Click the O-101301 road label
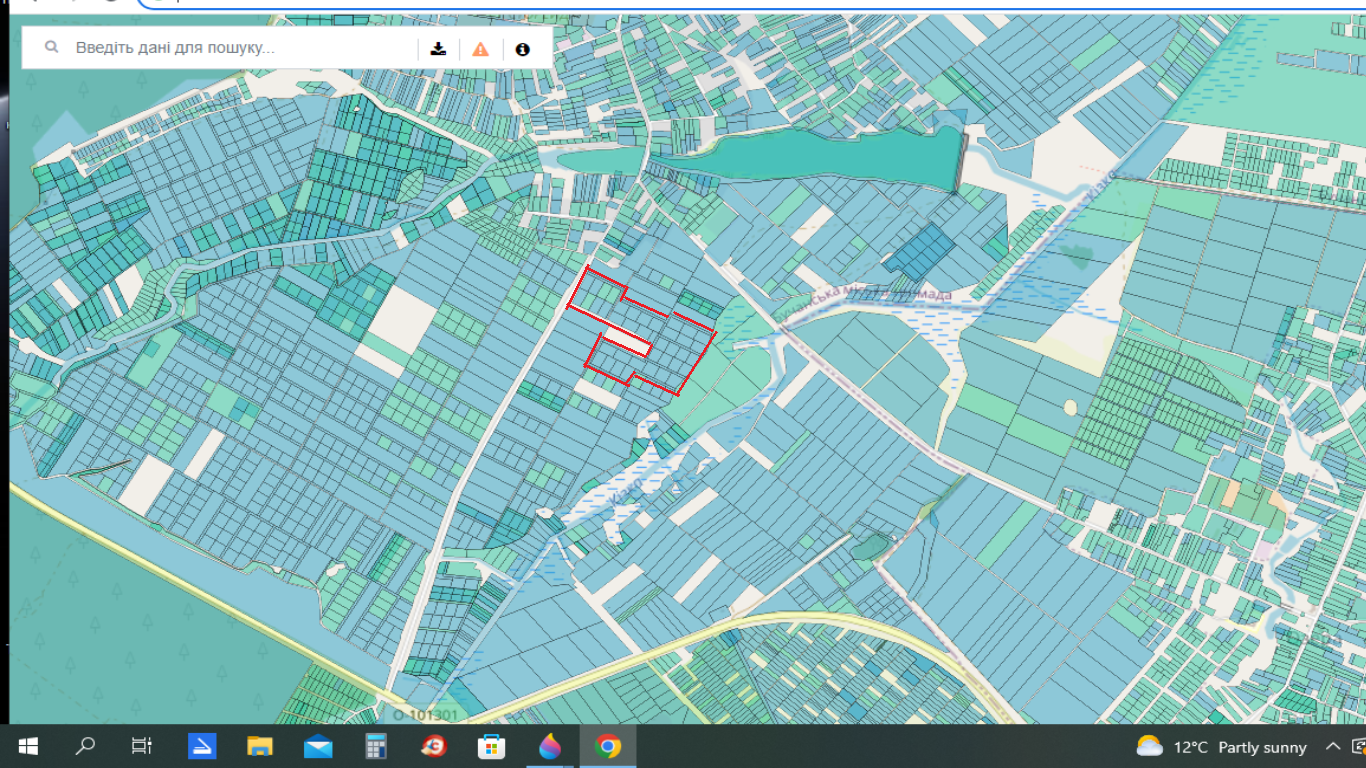Screen dimensions: 1366x768 click(x=424, y=714)
